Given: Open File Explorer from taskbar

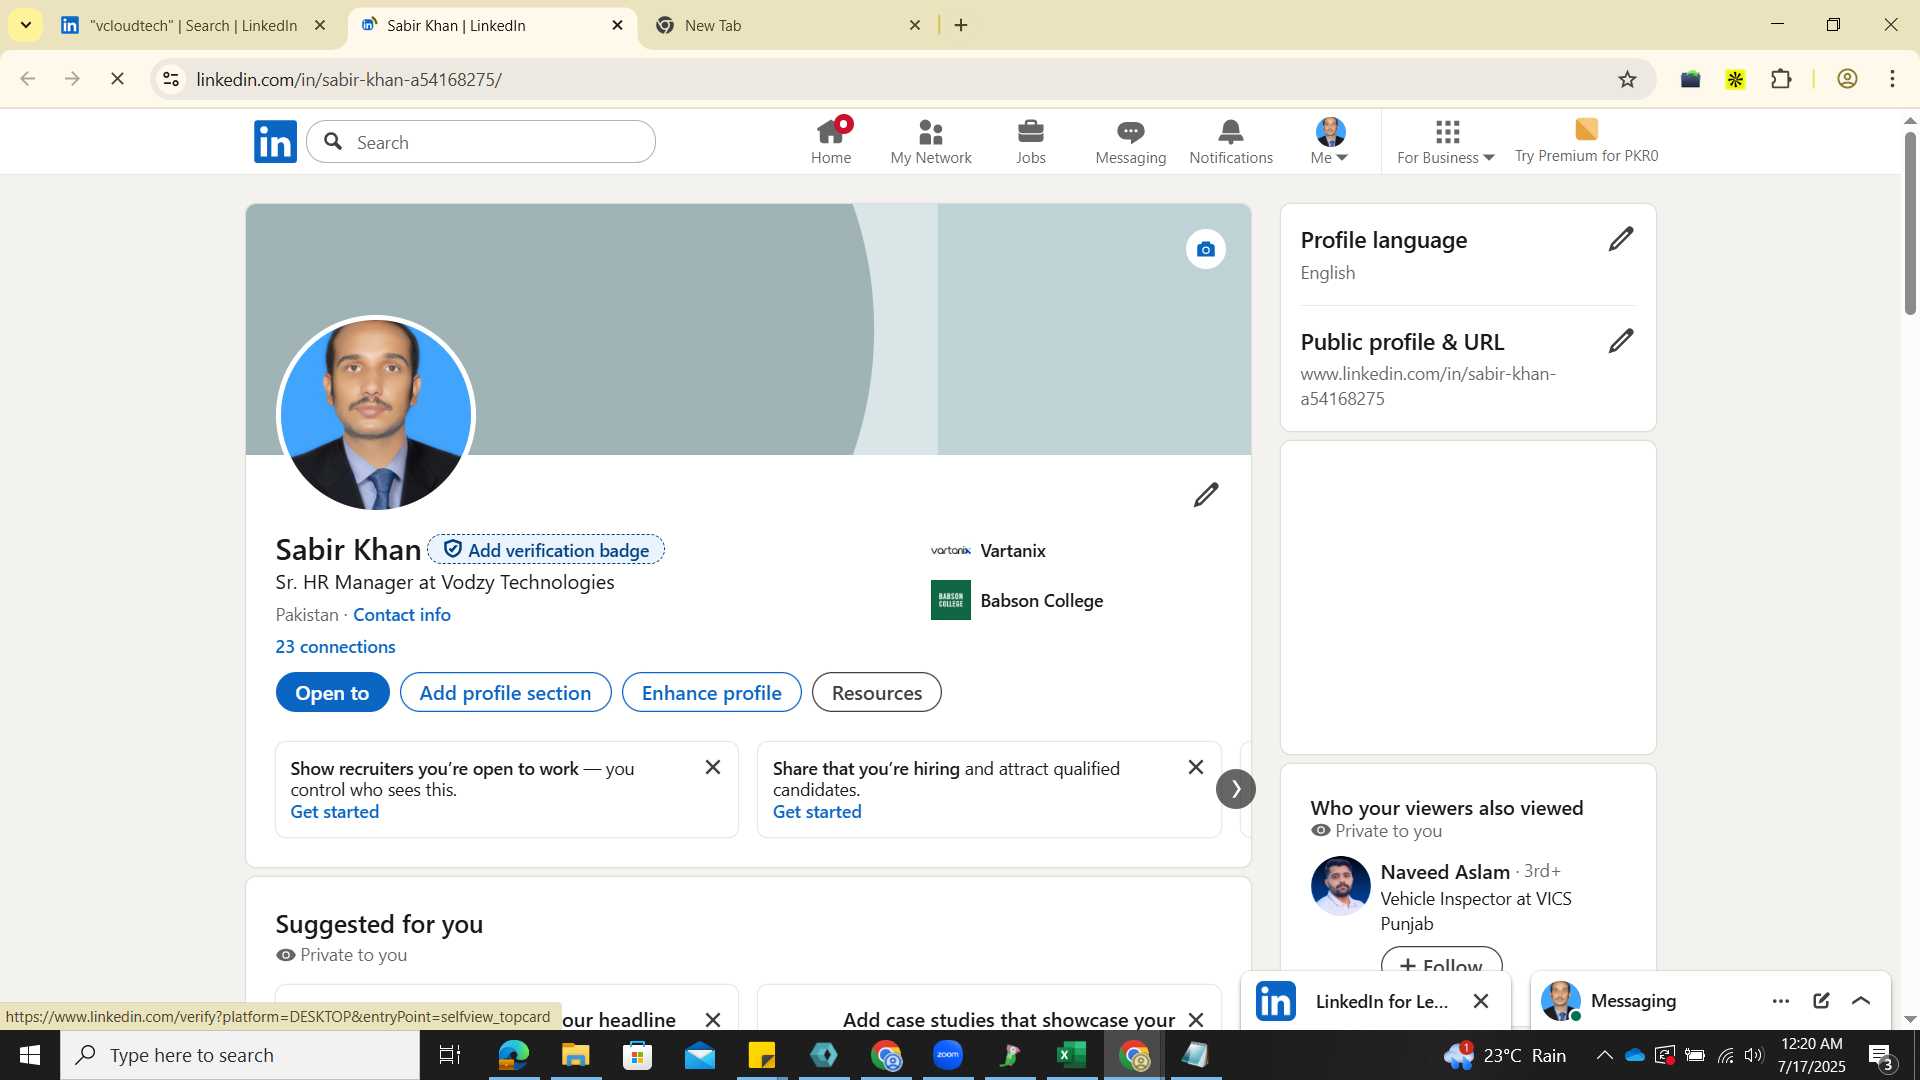Looking at the screenshot, I should click(575, 1055).
